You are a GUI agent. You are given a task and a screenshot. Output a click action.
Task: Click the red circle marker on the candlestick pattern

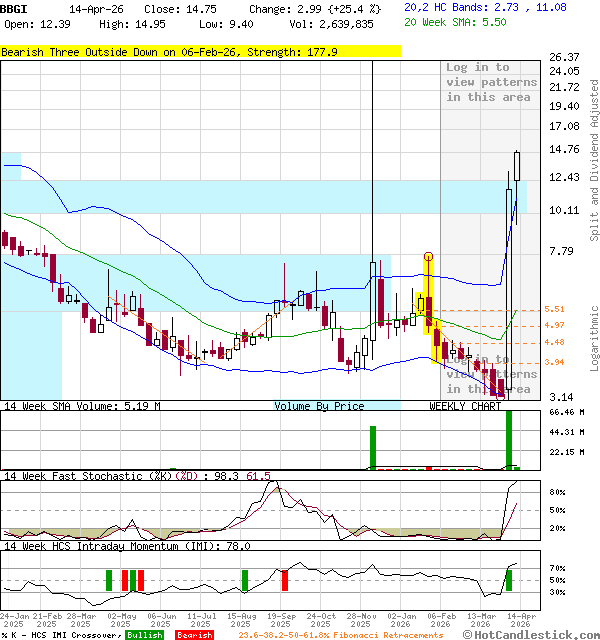click(x=428, y=257)
